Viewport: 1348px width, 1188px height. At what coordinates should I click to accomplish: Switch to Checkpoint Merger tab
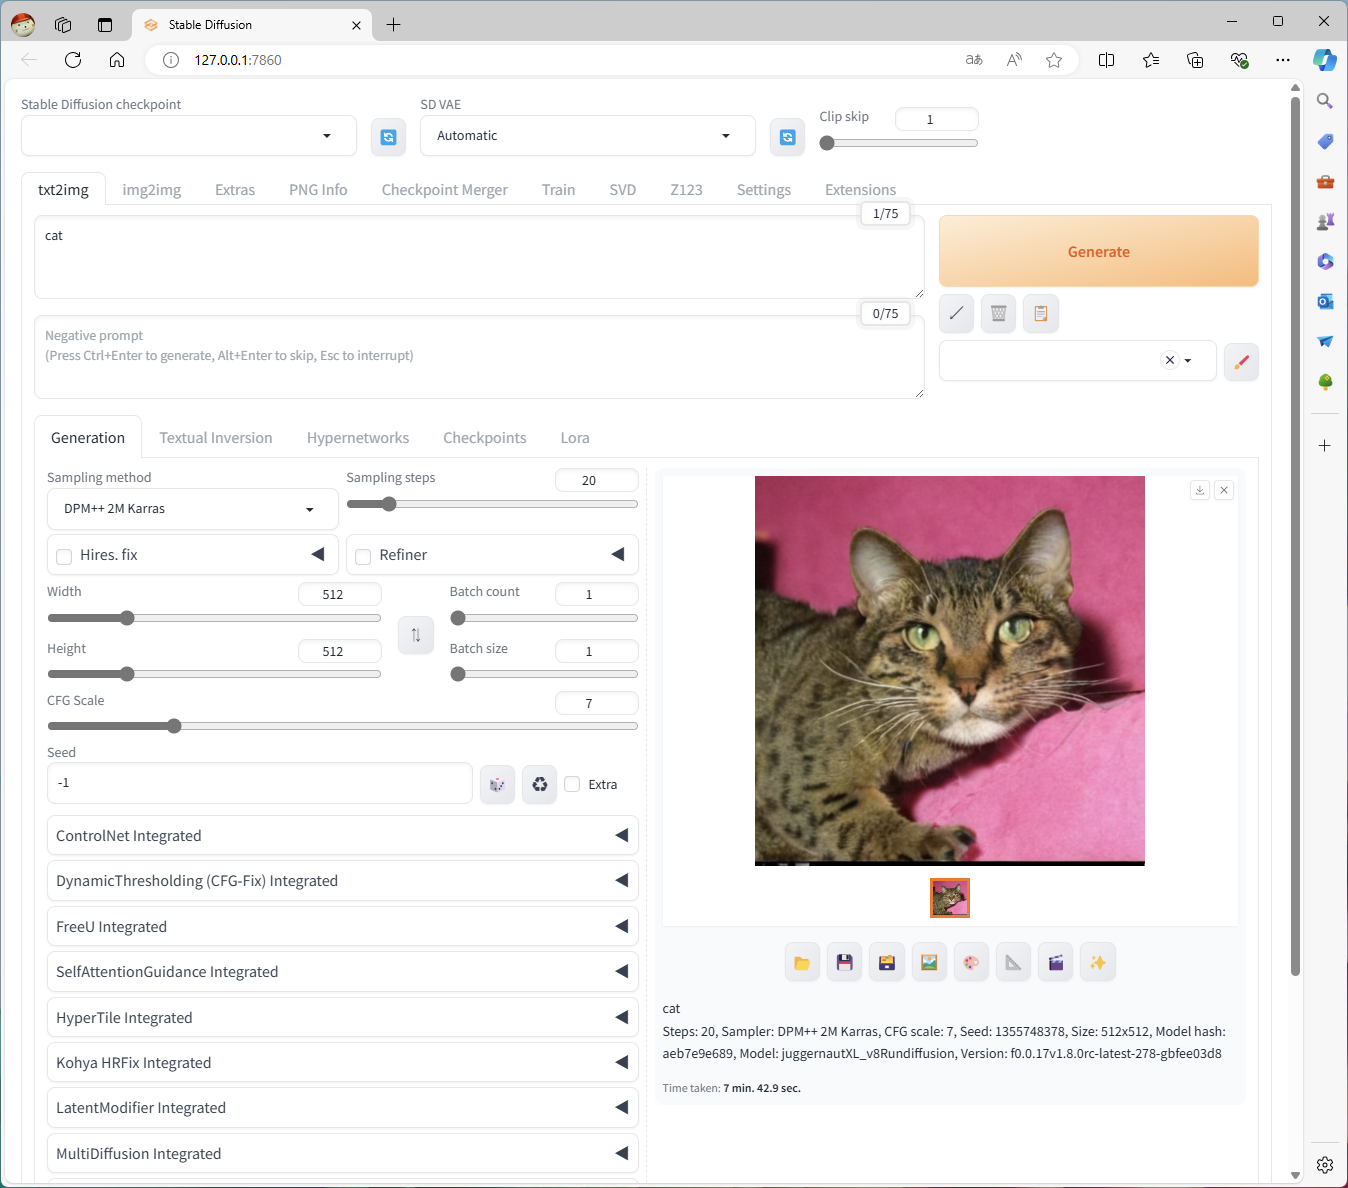tap(445, 190)
